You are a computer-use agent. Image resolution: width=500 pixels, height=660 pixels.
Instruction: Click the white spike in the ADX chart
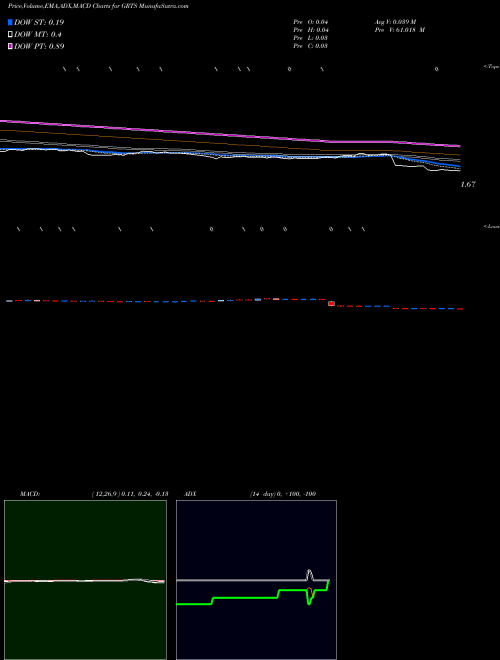coord(309,574)
